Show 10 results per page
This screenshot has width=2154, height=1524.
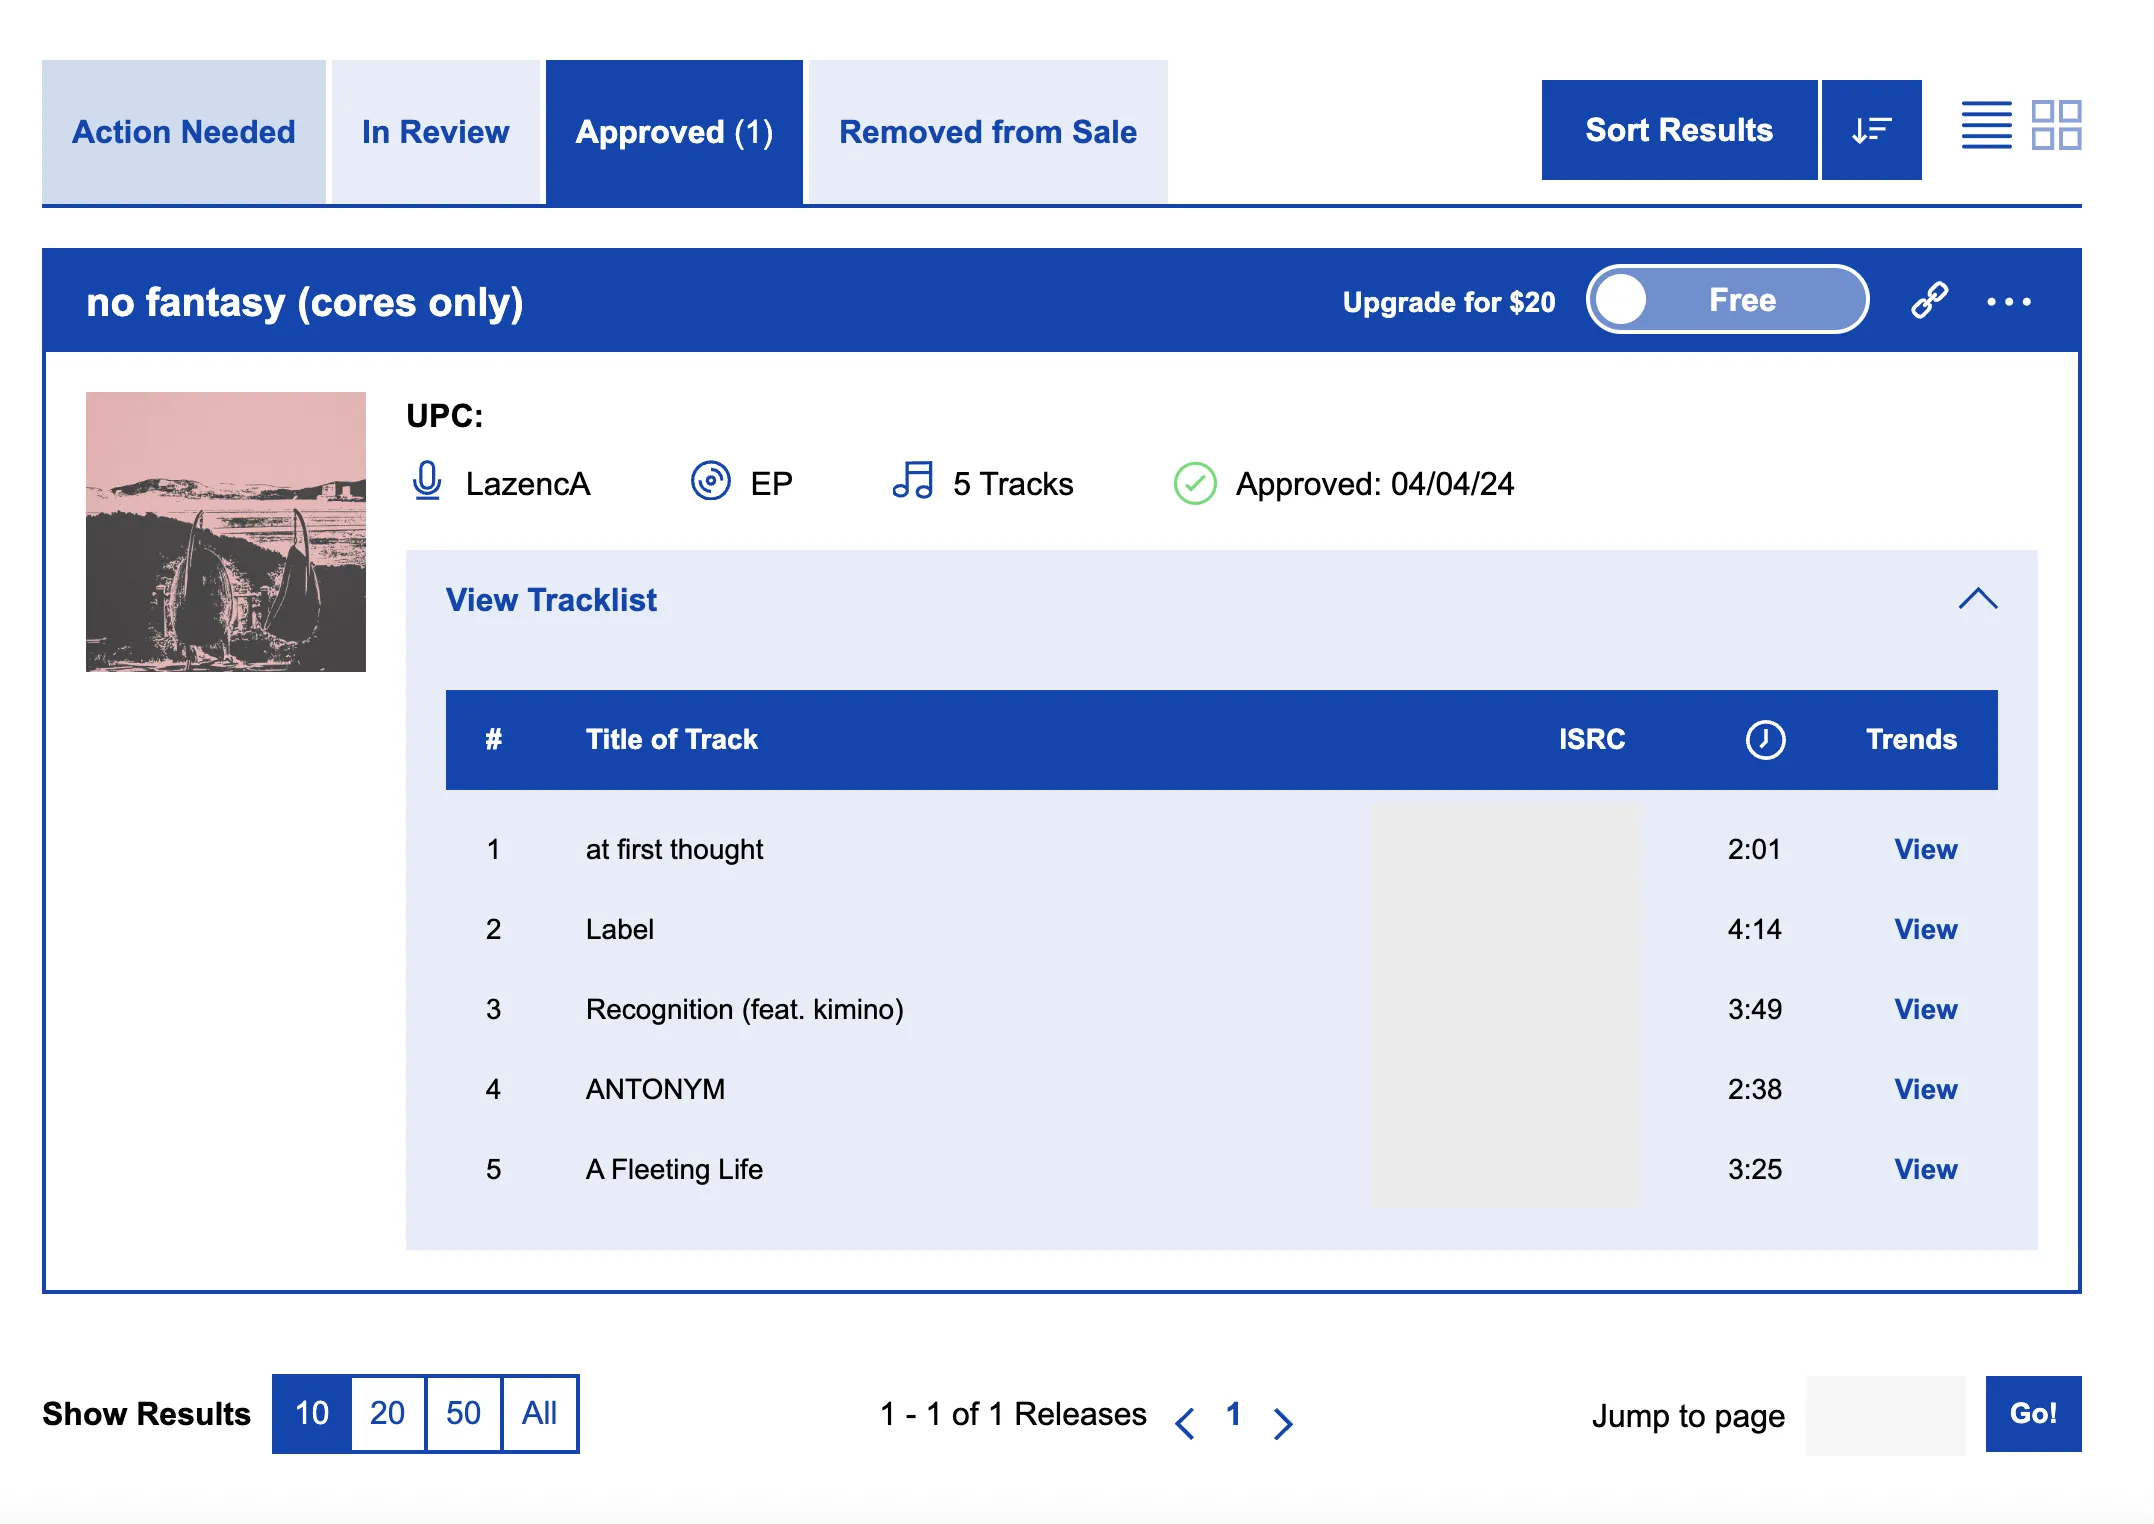(x=312, y=1413)
